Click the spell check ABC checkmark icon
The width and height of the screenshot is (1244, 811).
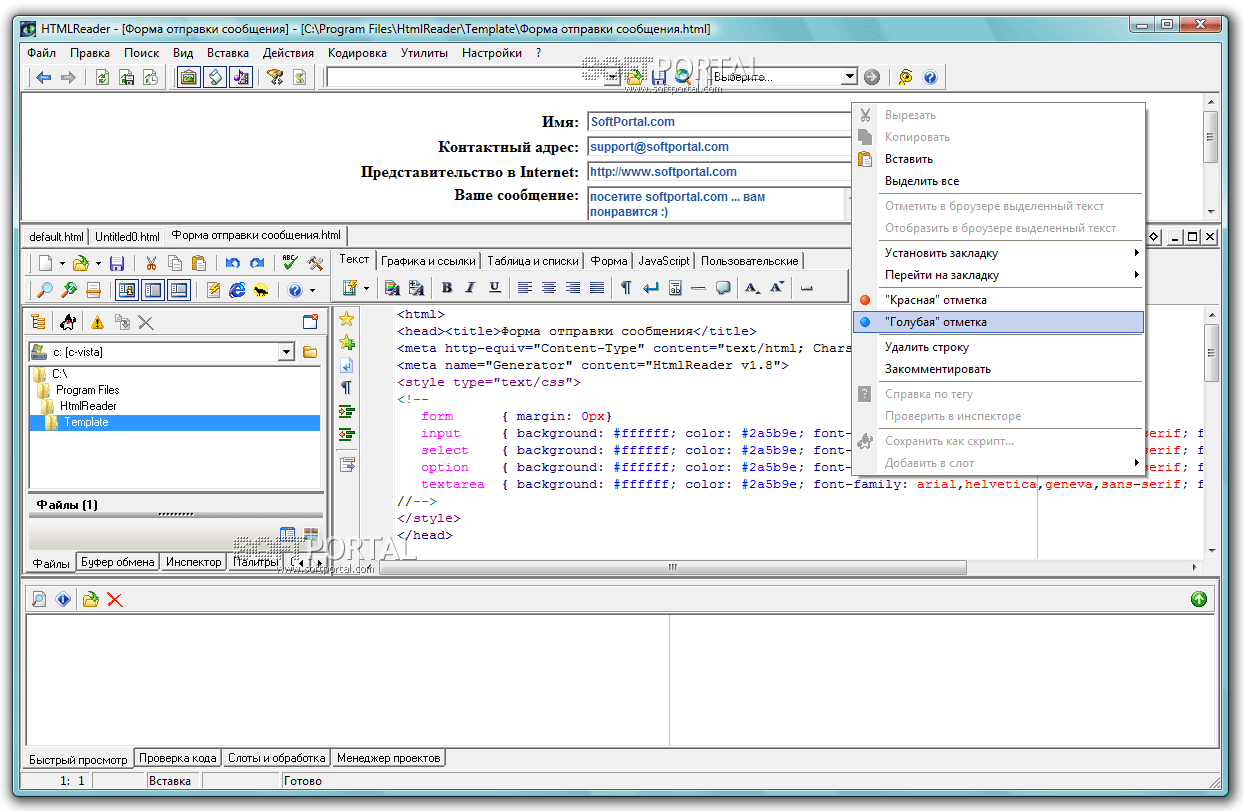[x=290, y=263]
